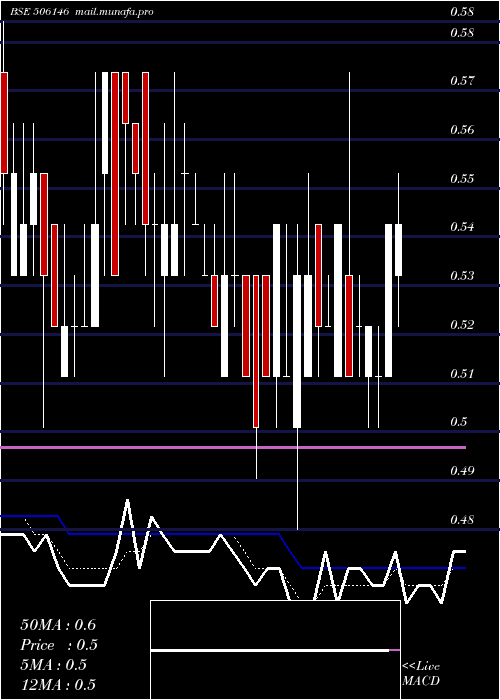Click the 0.54 price axis label
The height and width of the screenshot is (700, 500).
coord(462,227)
